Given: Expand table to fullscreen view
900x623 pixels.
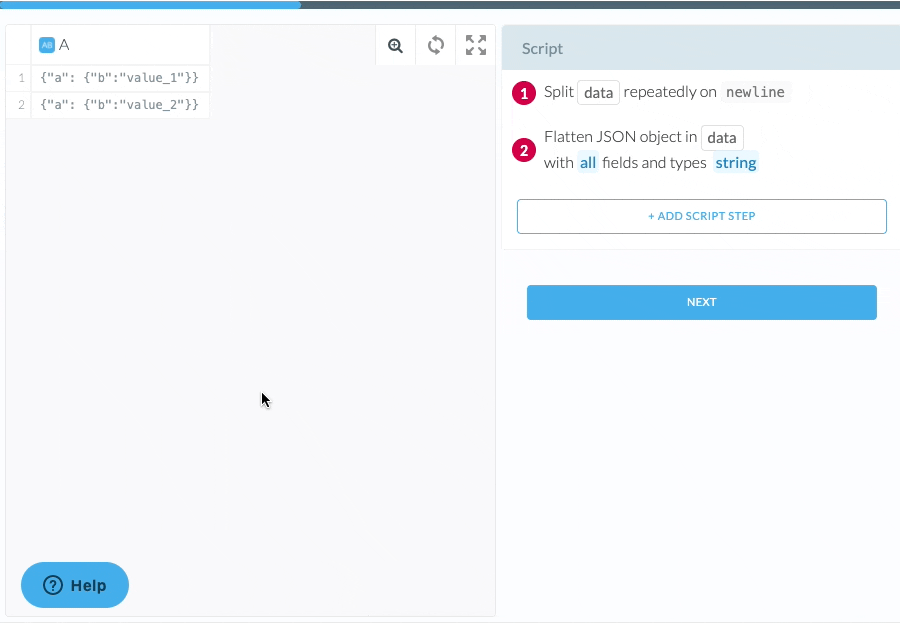Looking at the screenshot, I should (x=476, y=45).
